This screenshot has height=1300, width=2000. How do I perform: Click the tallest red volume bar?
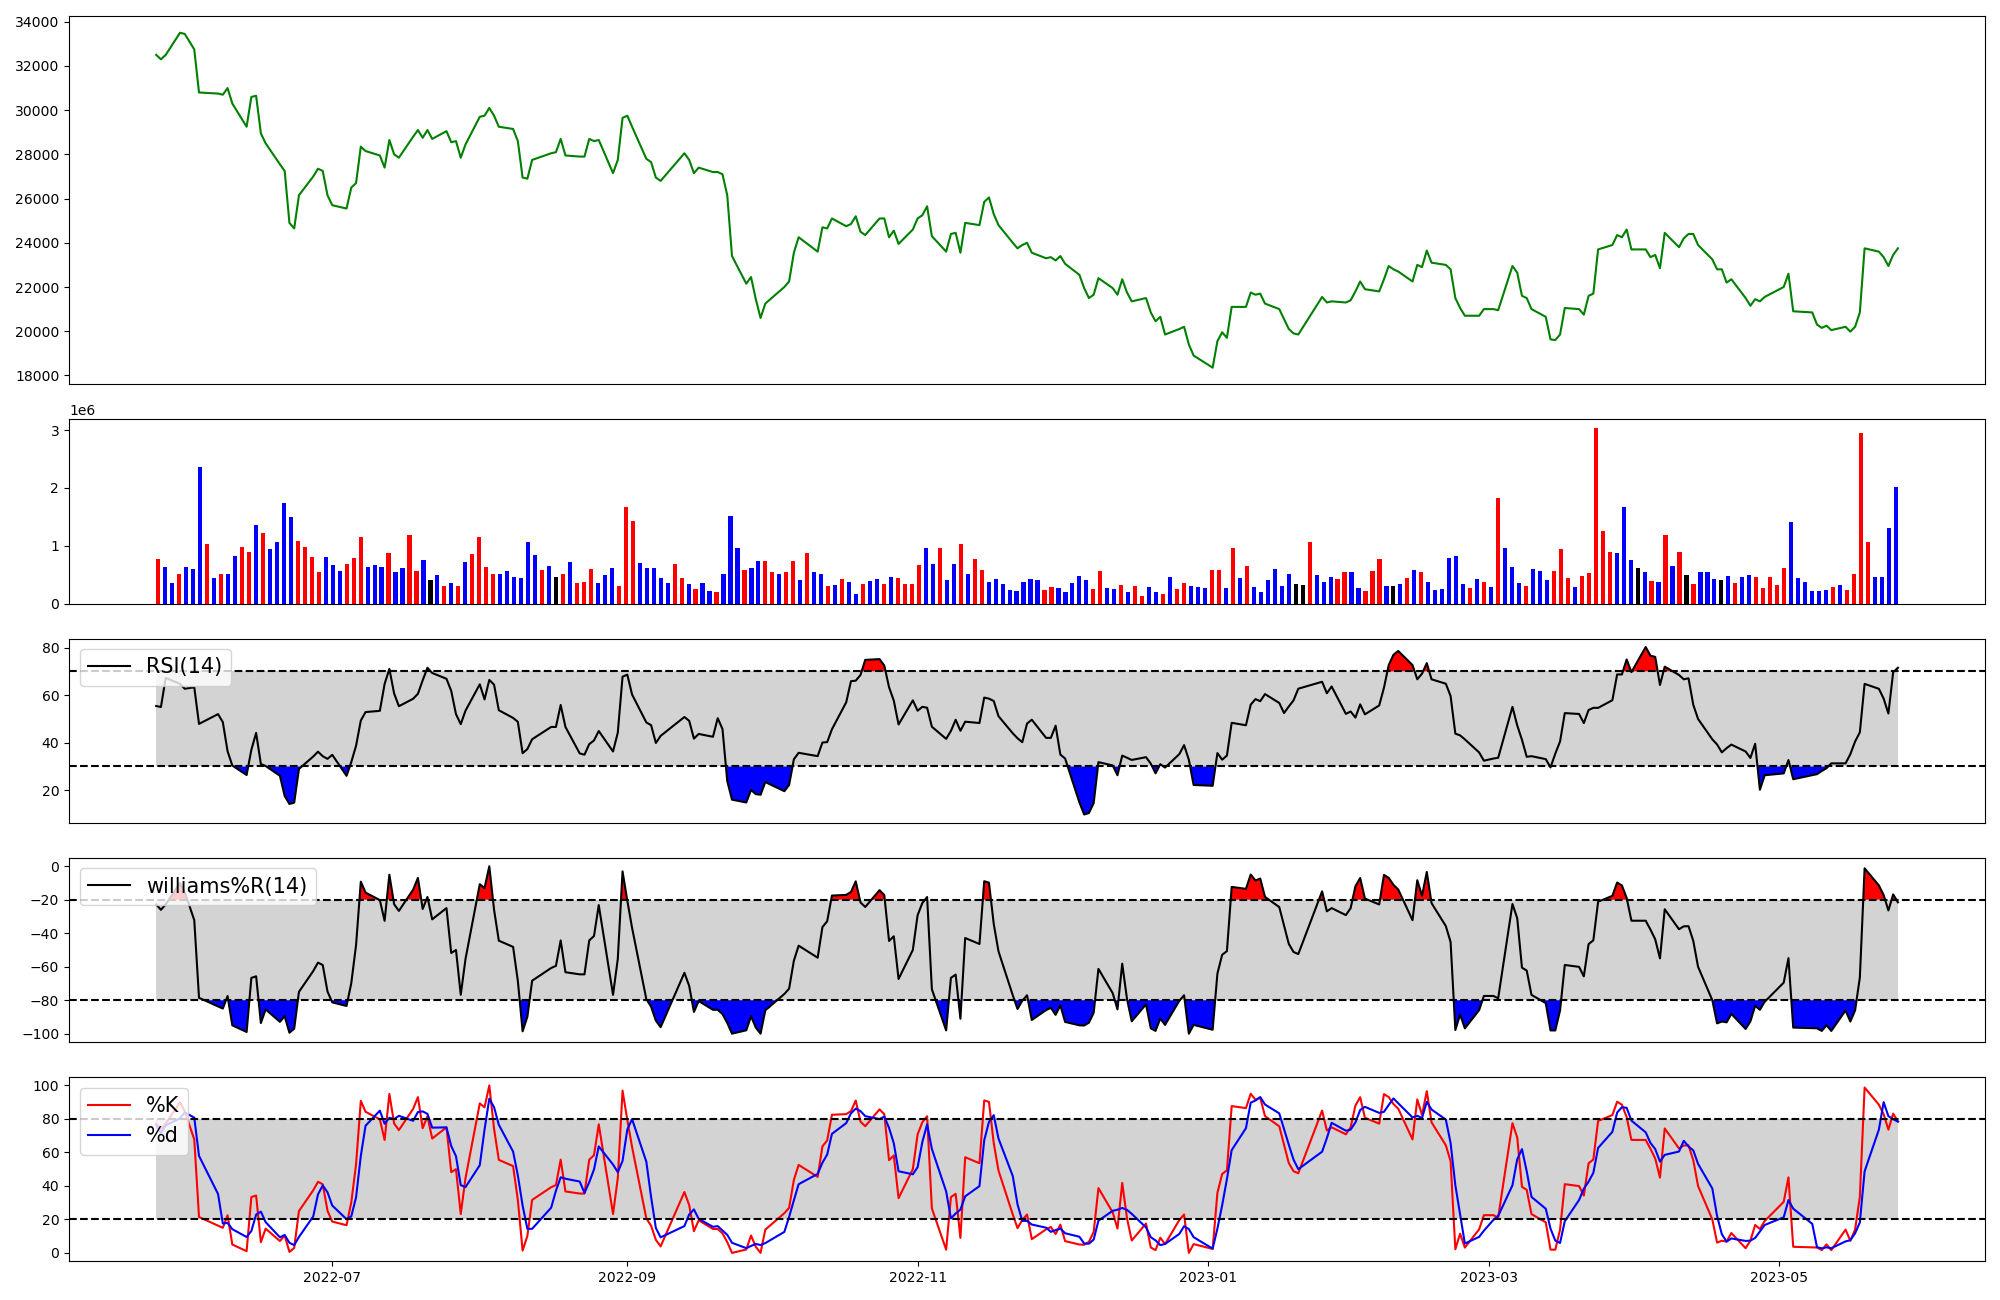(x=1596, y=516)
